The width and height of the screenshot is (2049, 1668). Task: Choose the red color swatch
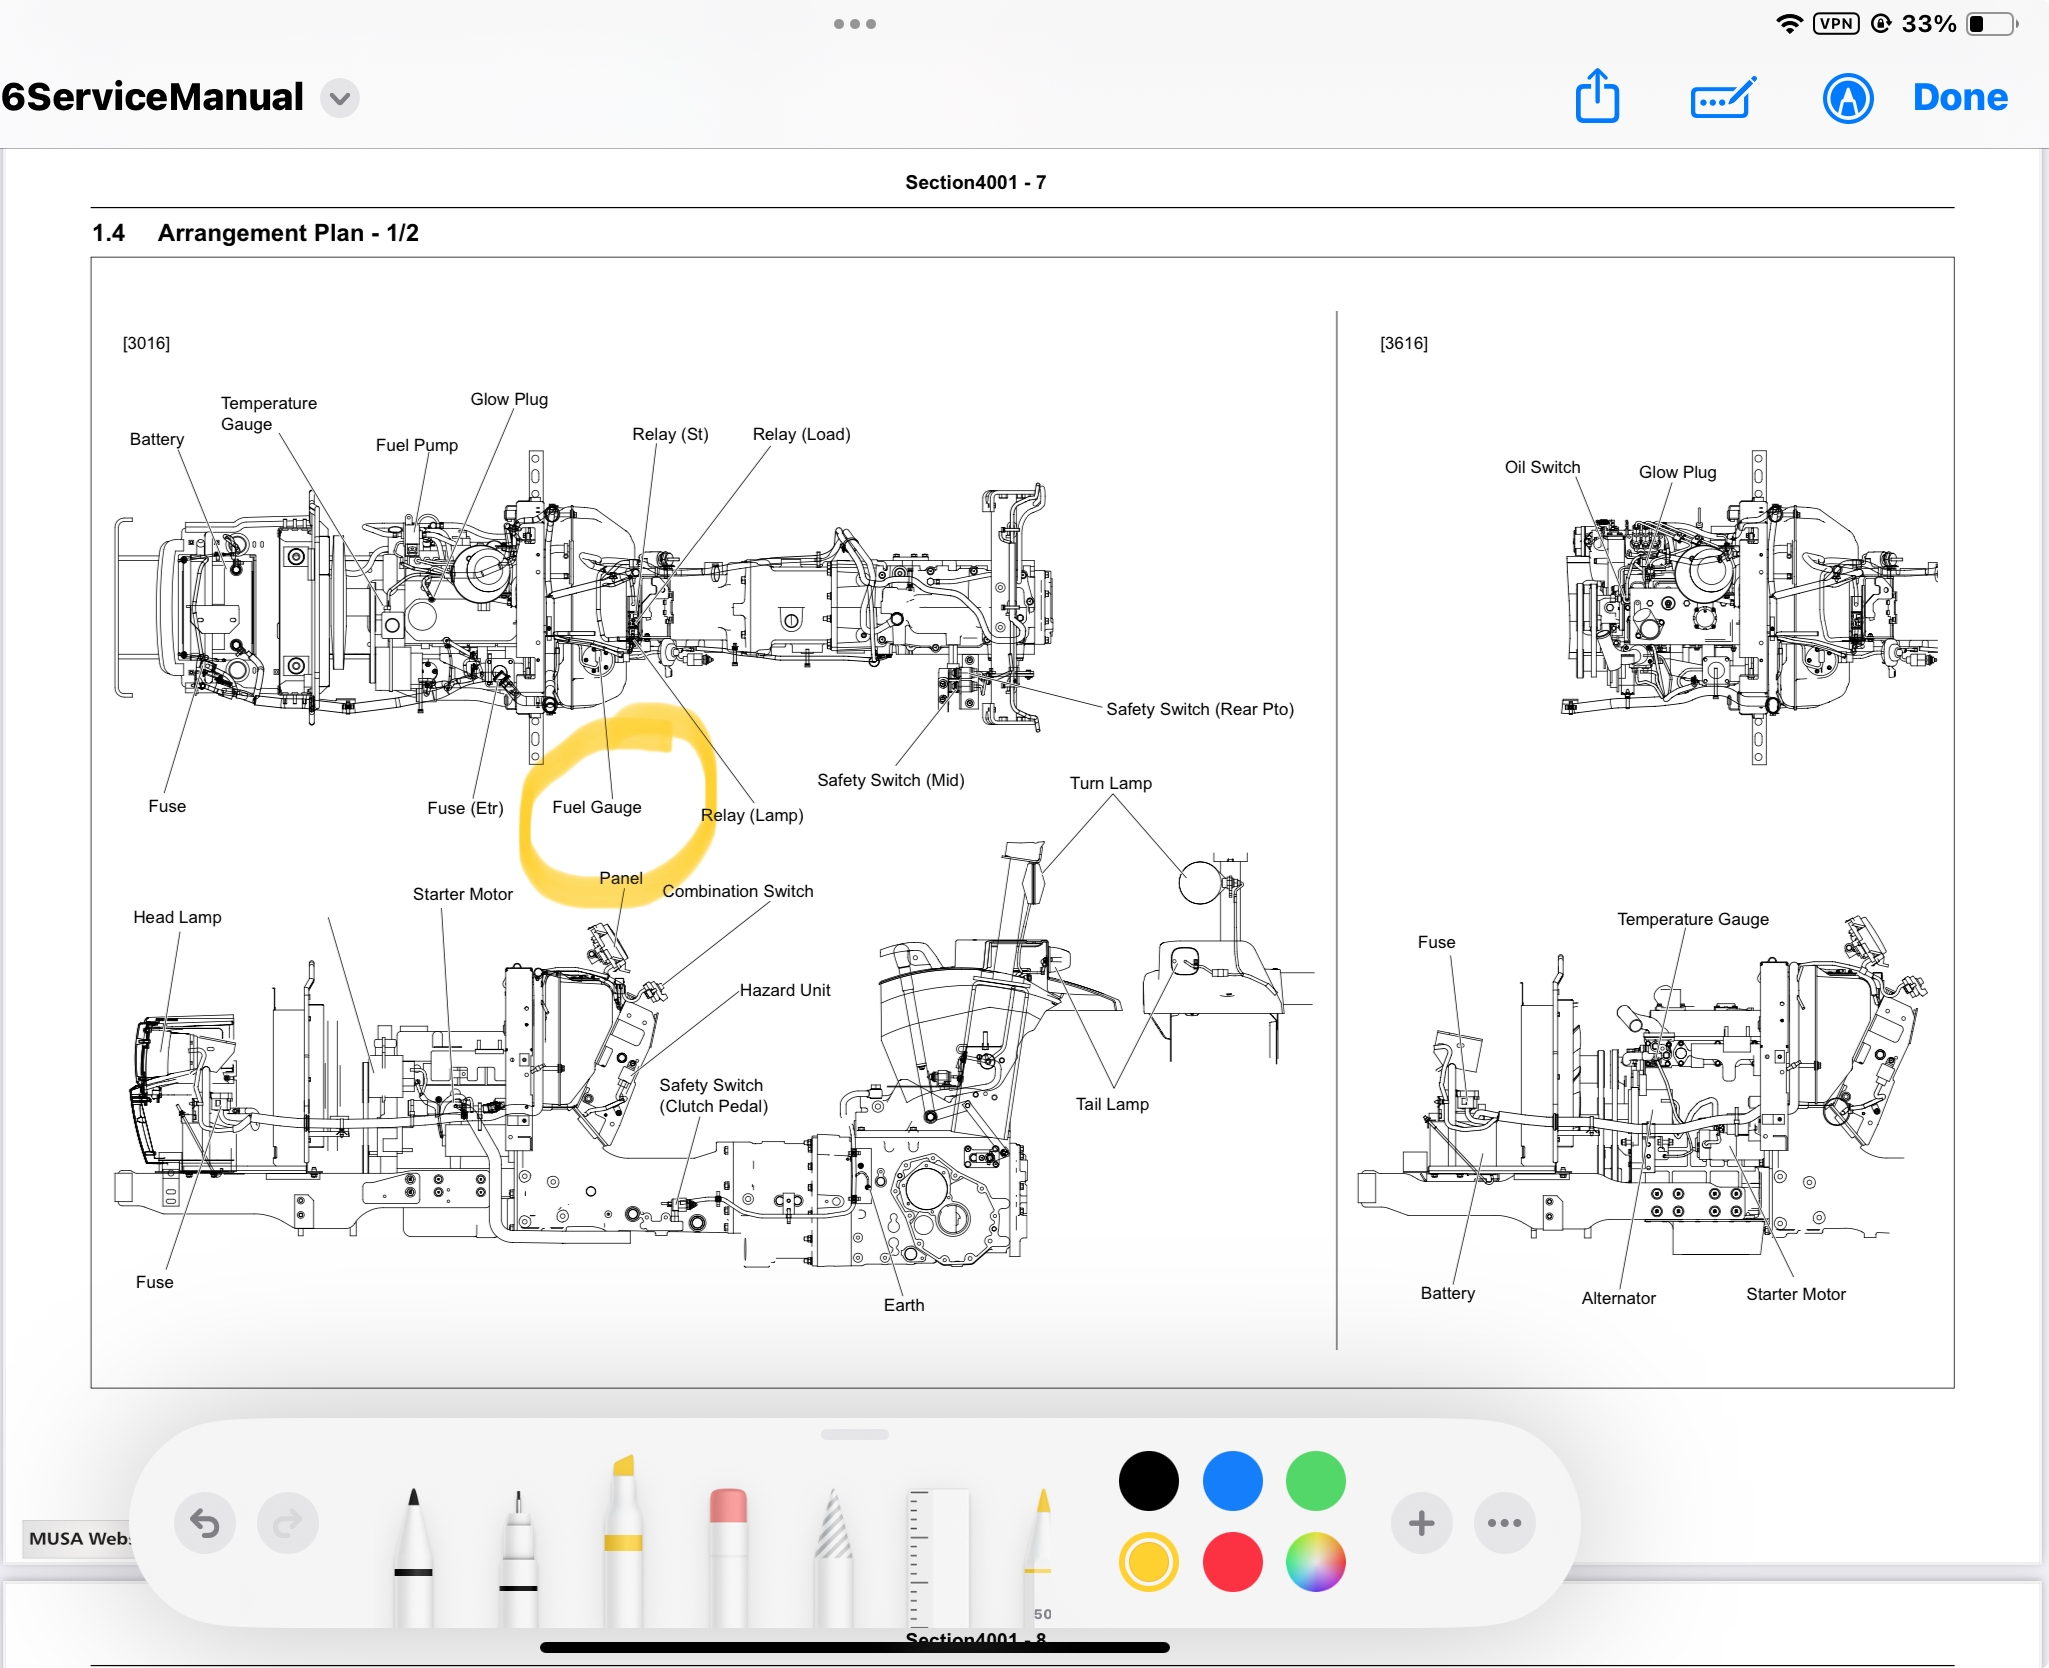1232,1562
